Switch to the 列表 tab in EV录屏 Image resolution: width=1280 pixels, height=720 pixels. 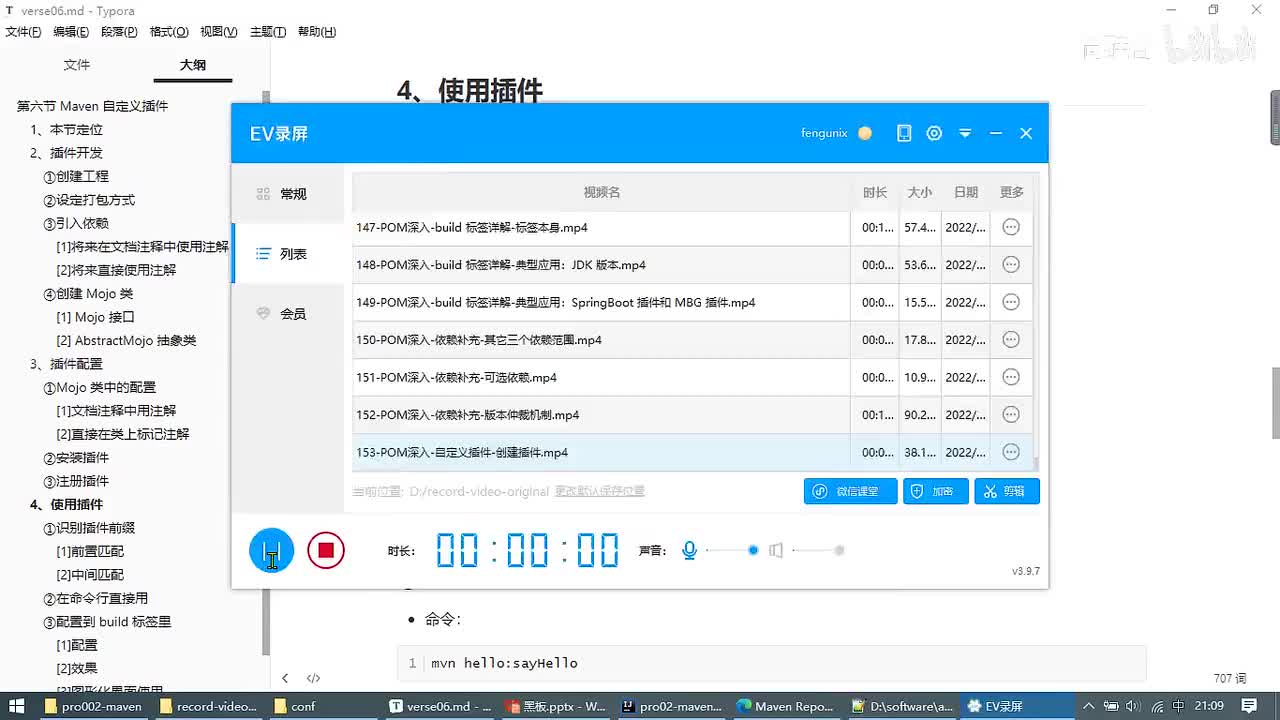pyautogui.click(x=288, y=254)
